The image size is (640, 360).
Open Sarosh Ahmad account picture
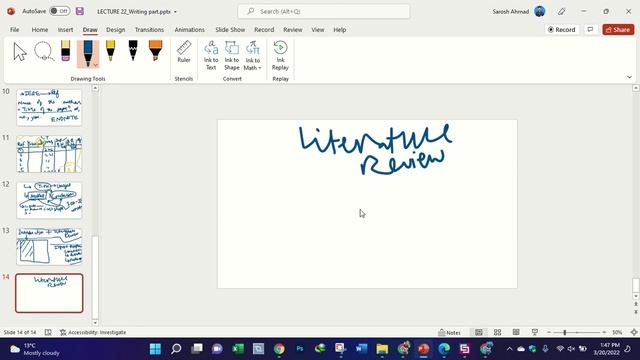pos(540,11)
